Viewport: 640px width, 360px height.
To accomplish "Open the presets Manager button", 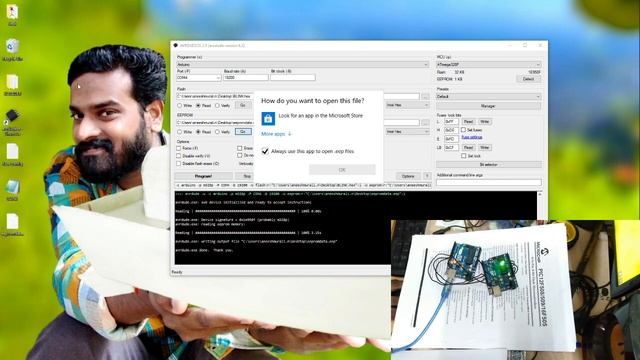I will (x=489, y=106).
